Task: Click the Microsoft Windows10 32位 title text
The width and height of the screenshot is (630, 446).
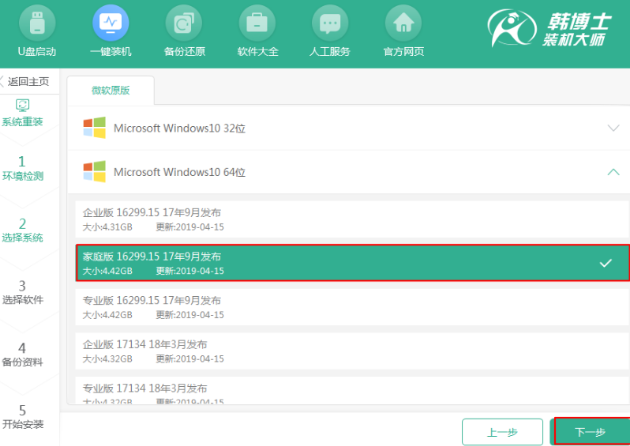Action: click(x=179, y=128)
